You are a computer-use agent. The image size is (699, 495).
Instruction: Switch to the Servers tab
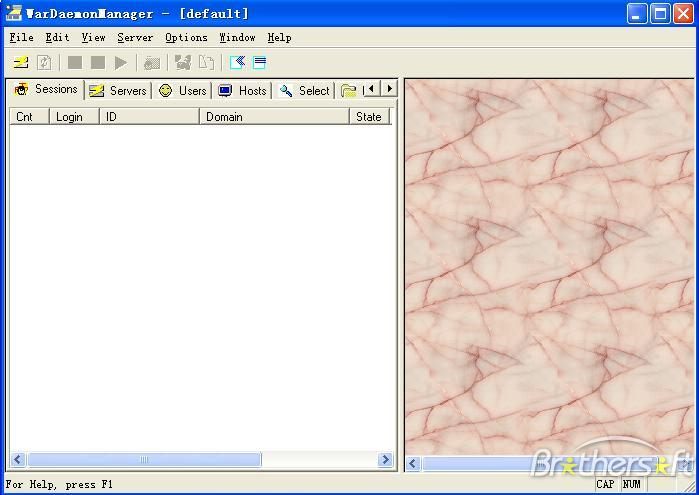pos(118,91)
